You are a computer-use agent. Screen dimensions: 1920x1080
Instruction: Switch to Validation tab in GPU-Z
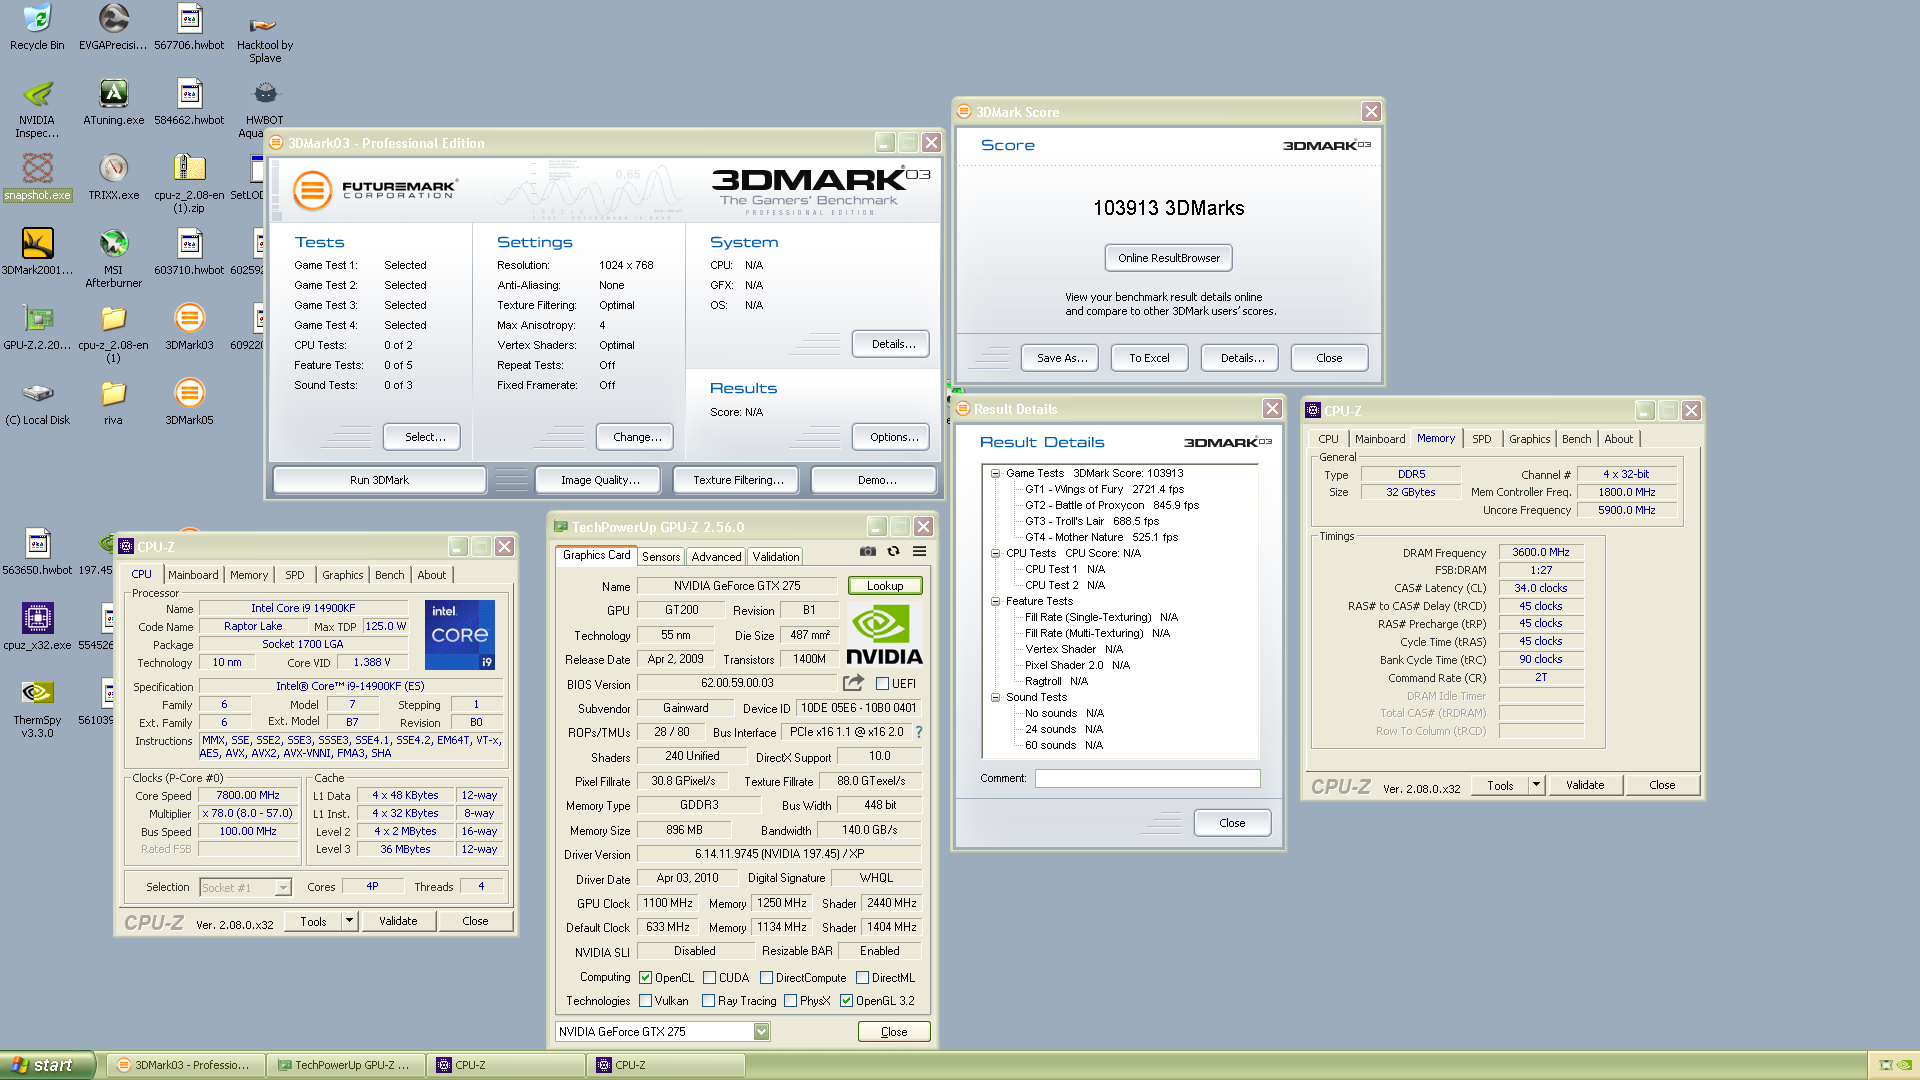pyautogui.click(x=776, y=557)
